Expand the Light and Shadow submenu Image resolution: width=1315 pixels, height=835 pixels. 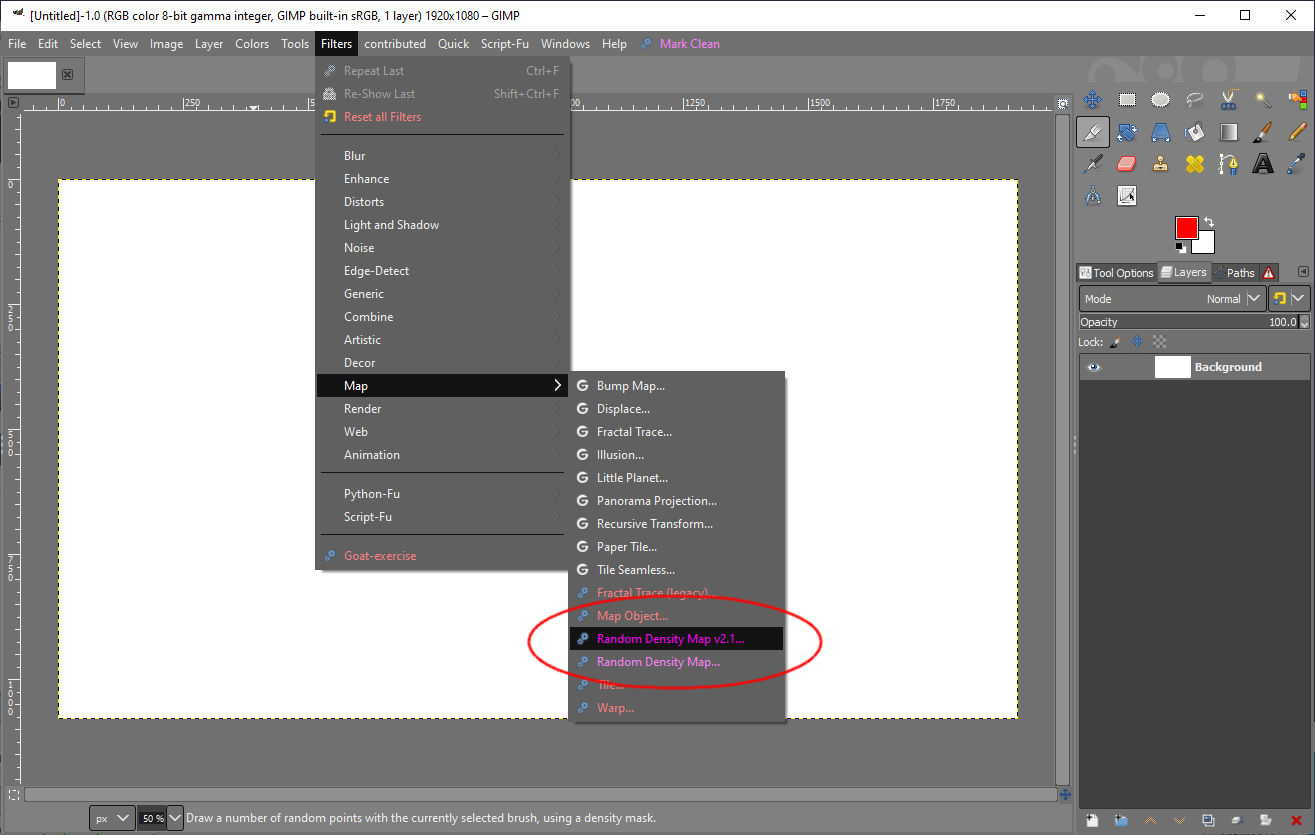(x=442, y=225)
